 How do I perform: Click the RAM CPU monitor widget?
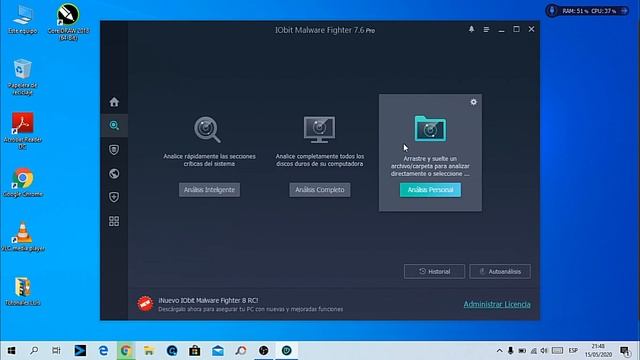[x=588, y=11]
